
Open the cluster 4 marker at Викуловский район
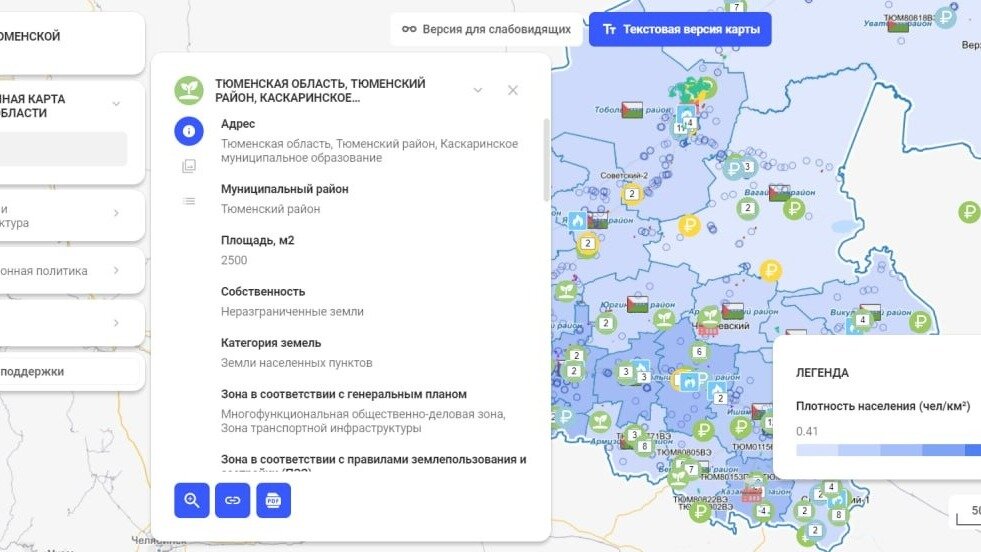point(863,320)
